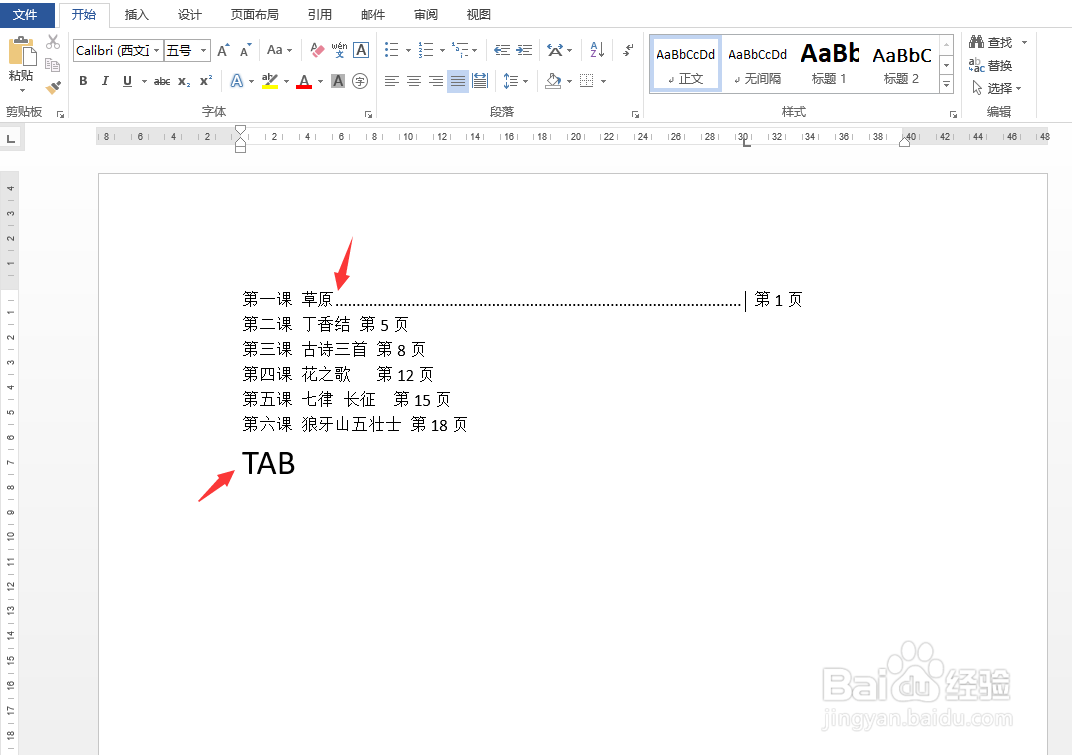Toggle justify alignment
1072x755 pixels.
(x=458, y=81)
